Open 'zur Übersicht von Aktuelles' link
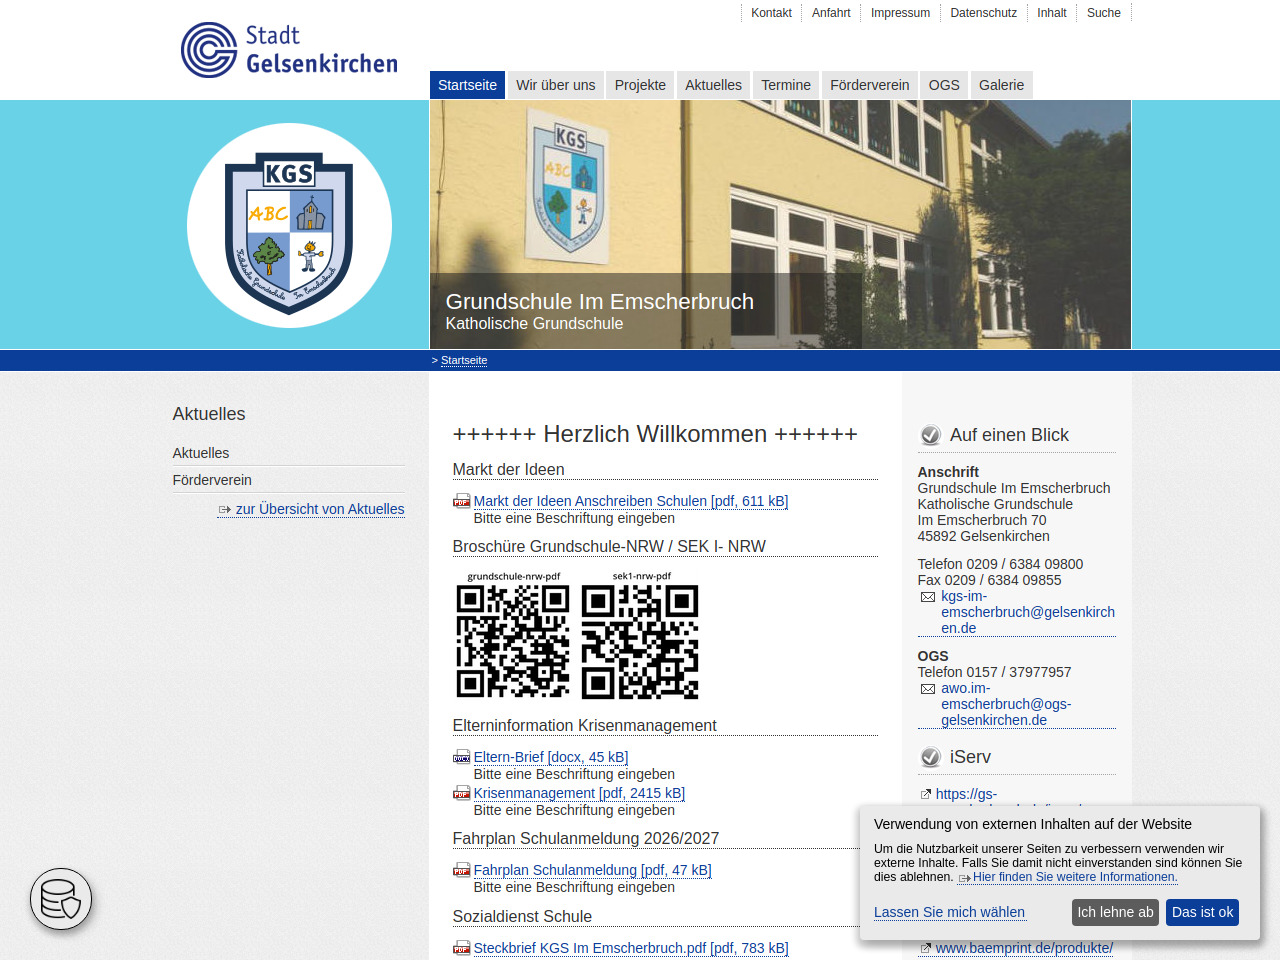This screenshot has height=960, width=1280. (319, 509)
